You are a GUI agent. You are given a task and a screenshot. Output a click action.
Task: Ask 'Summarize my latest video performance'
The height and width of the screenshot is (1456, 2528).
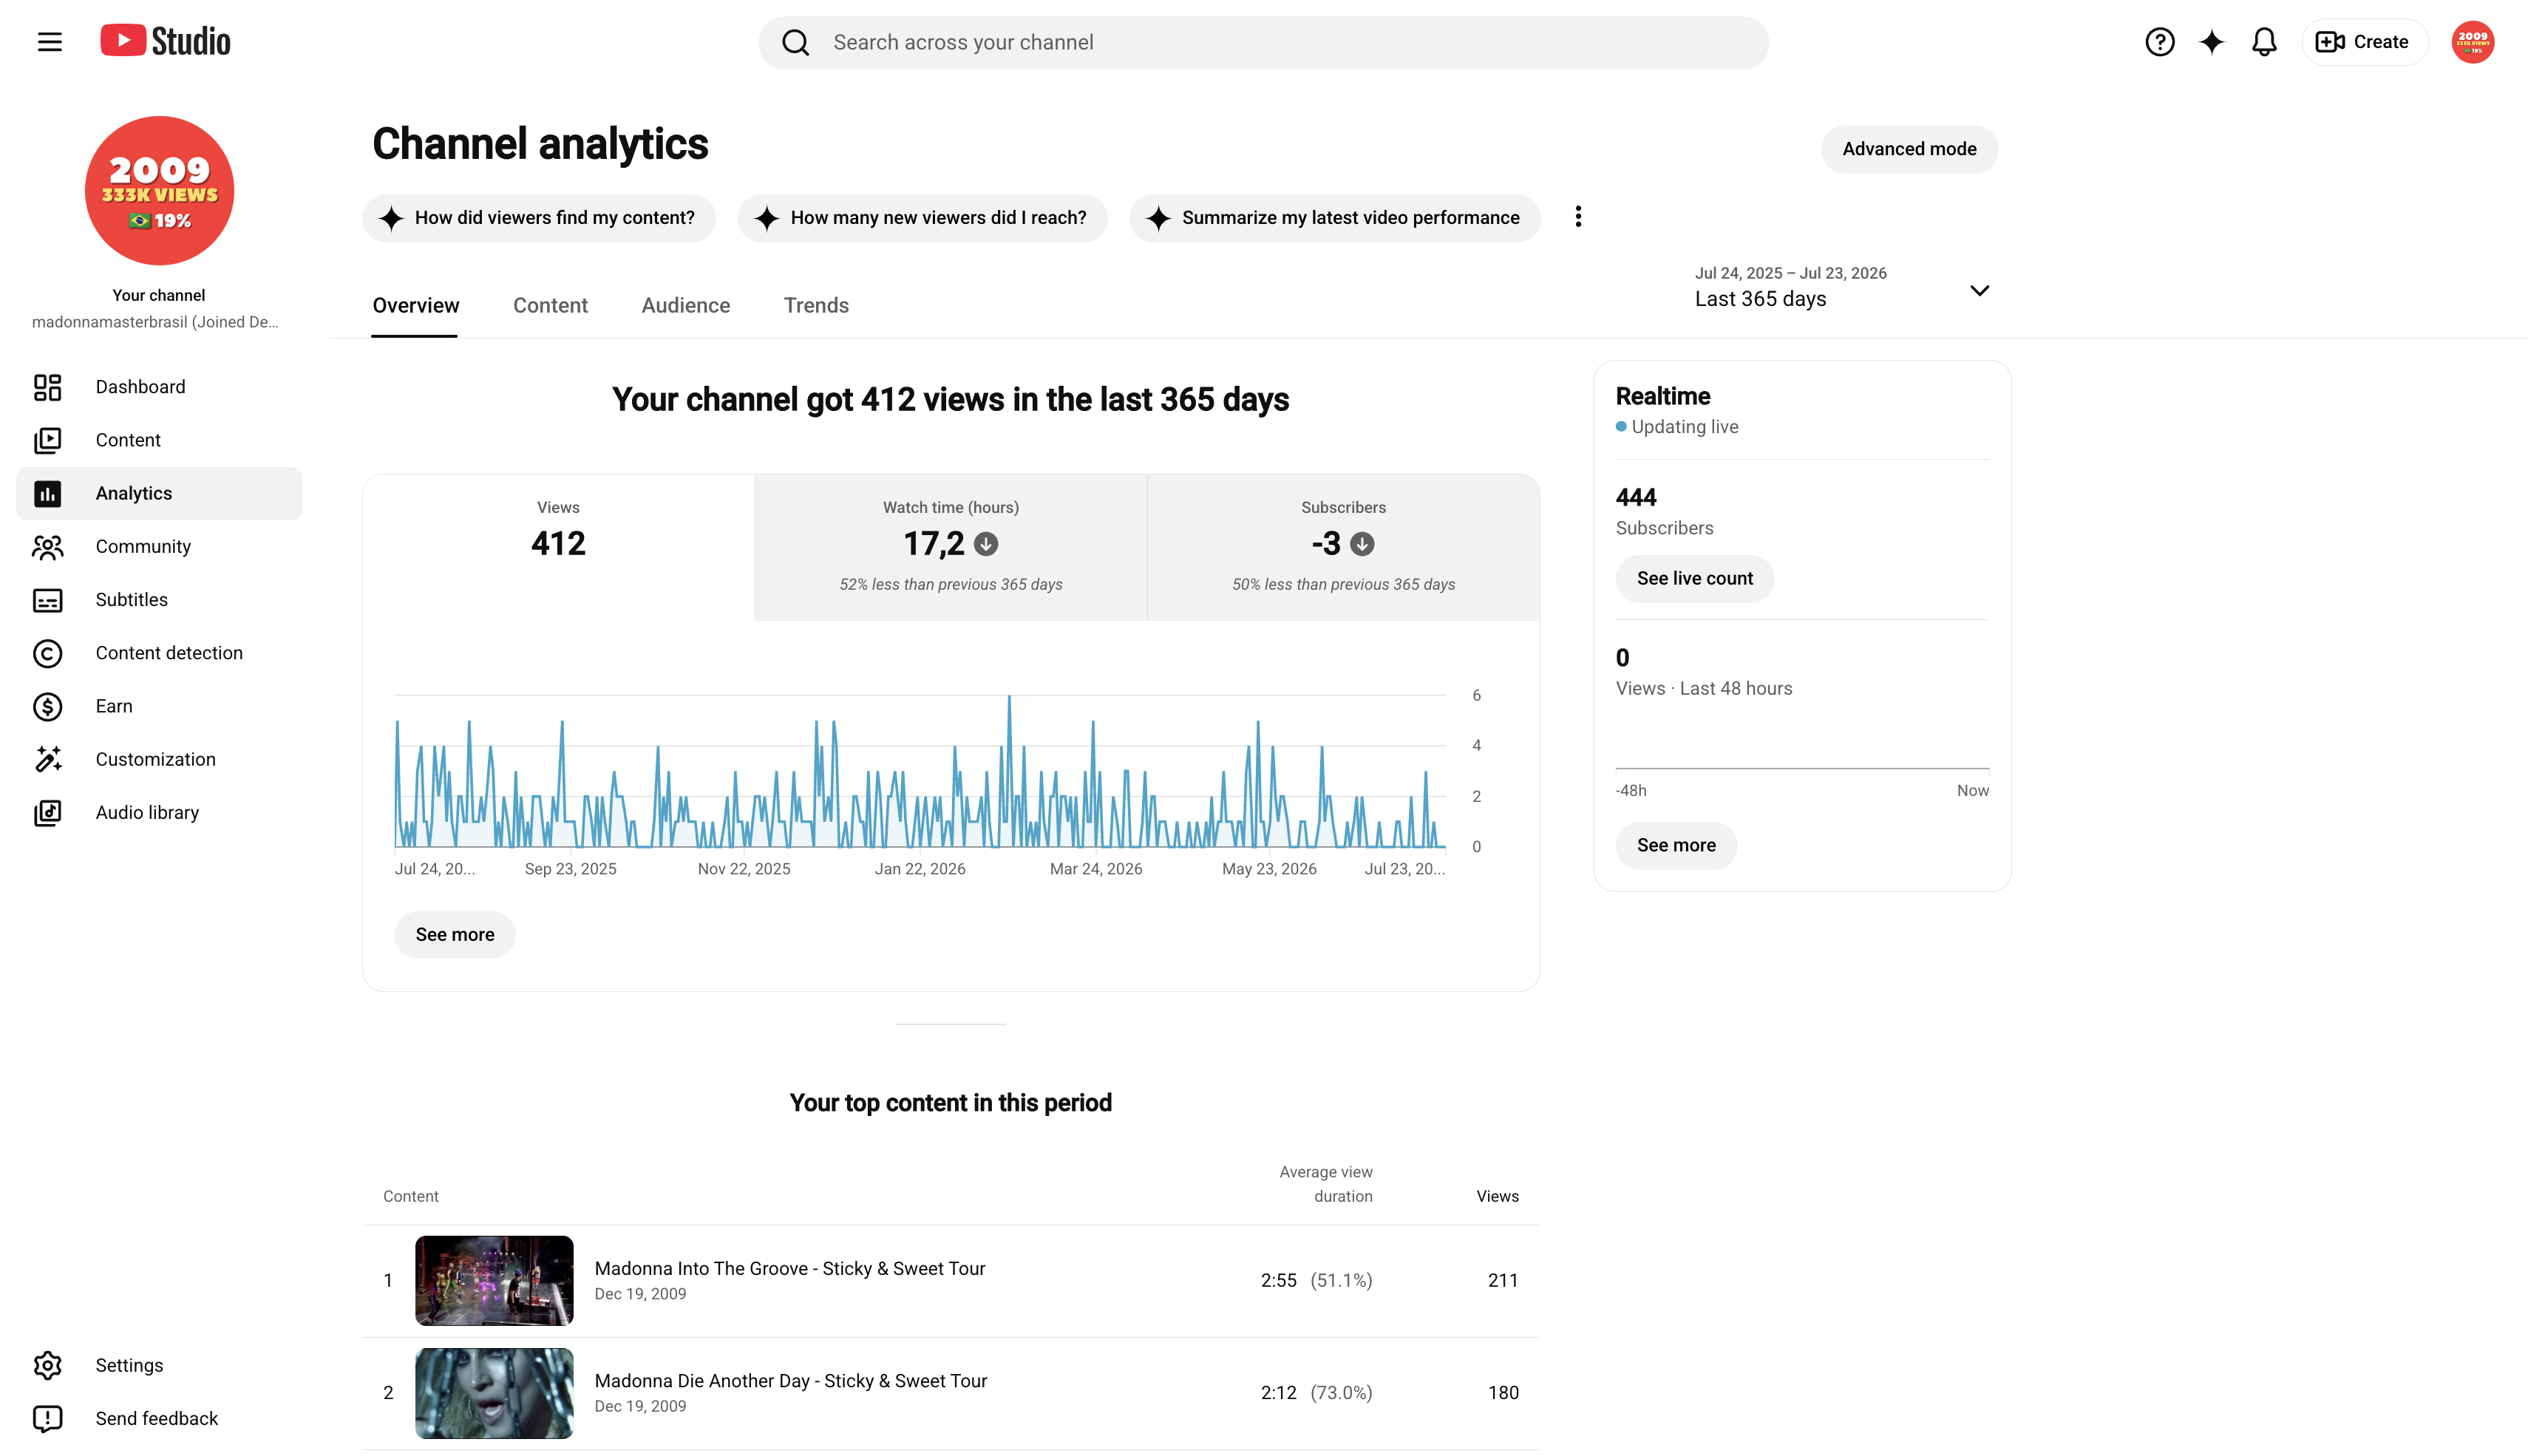pyautogui.click(x=1334, y=218)
